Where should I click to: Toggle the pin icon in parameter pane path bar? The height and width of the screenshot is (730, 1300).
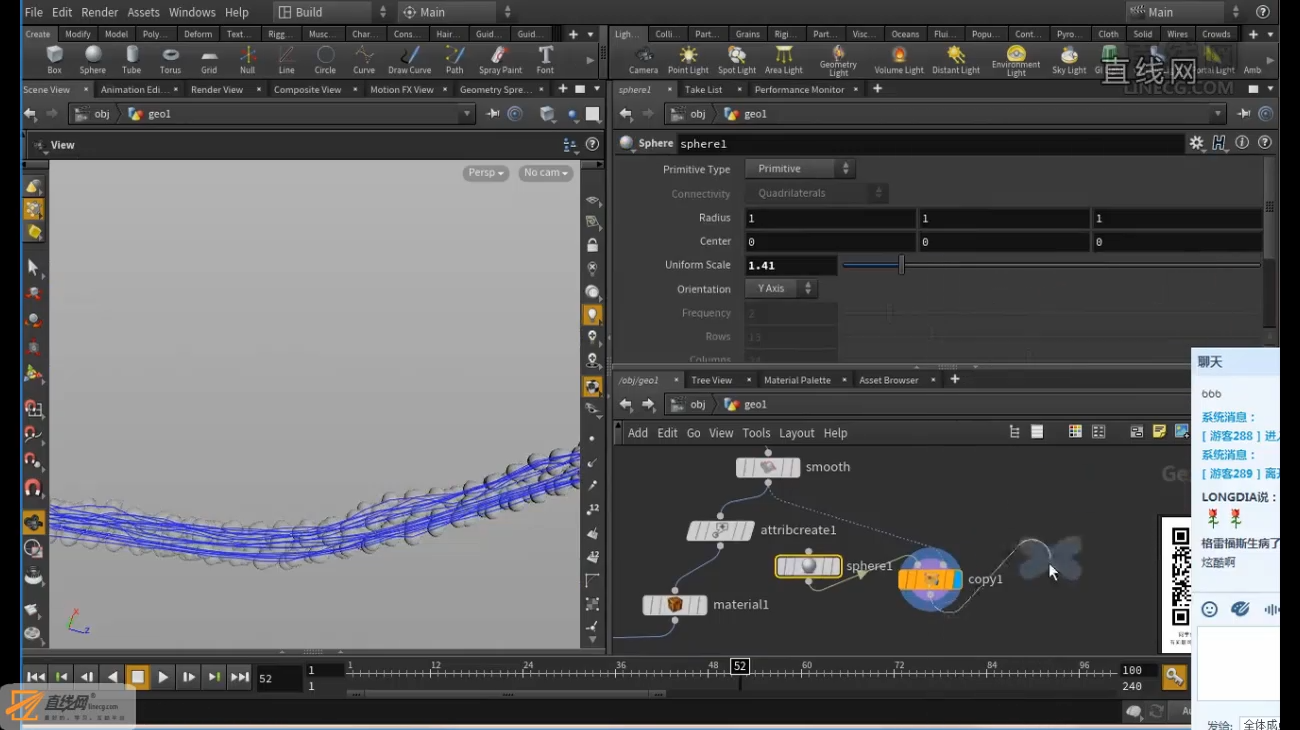click(1244, 114)
